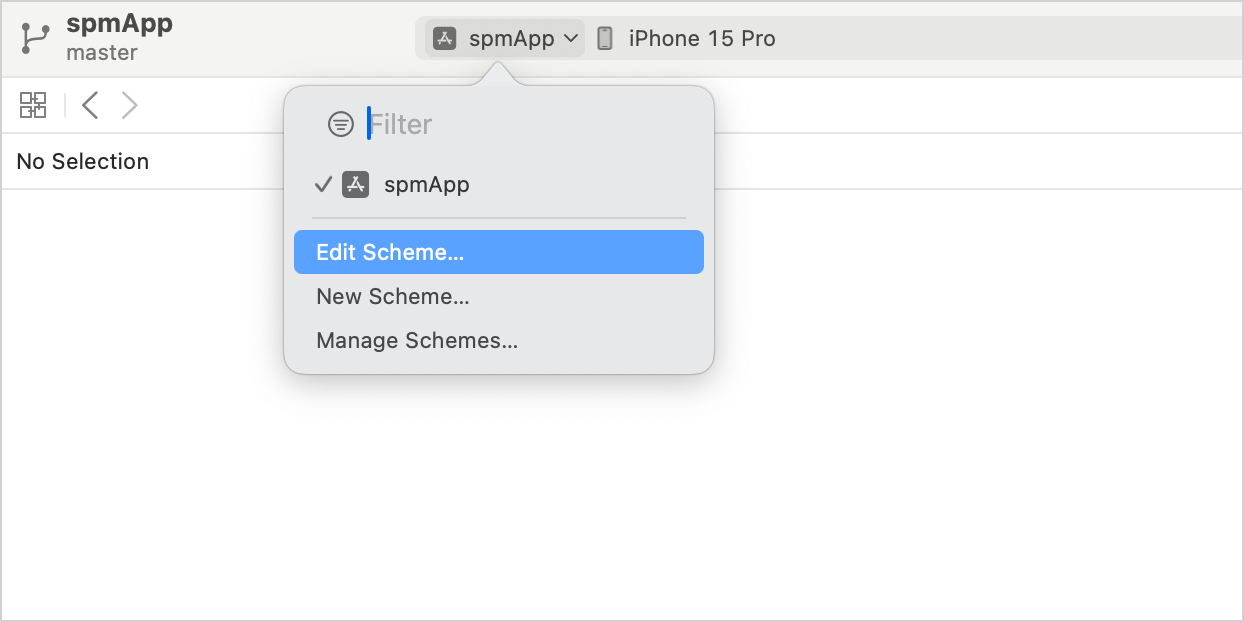Choose the iPhone 15 Pro run destination
The height and width of the screenshot is (622, 1244).
(x=701, y=39)
